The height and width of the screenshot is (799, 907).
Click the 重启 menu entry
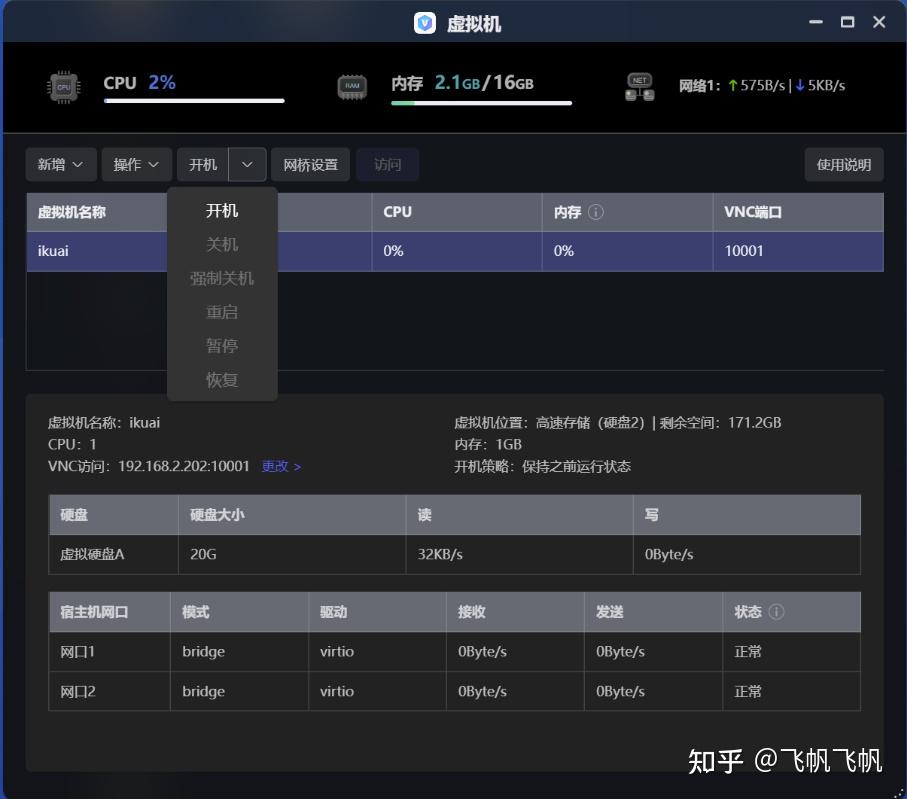(x=221, y=312)
